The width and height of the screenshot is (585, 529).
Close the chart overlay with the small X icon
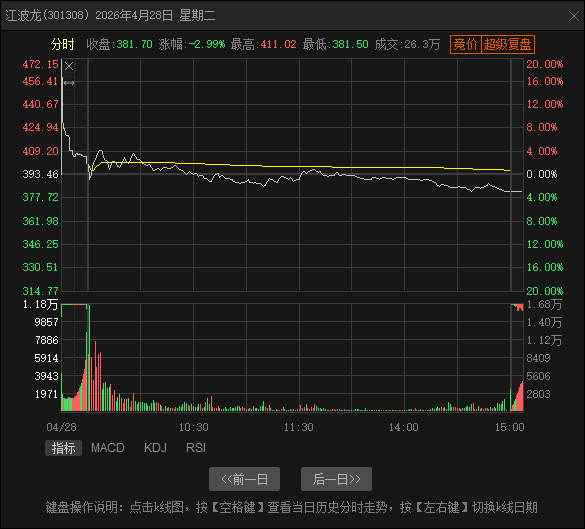(x=69, y=66)
